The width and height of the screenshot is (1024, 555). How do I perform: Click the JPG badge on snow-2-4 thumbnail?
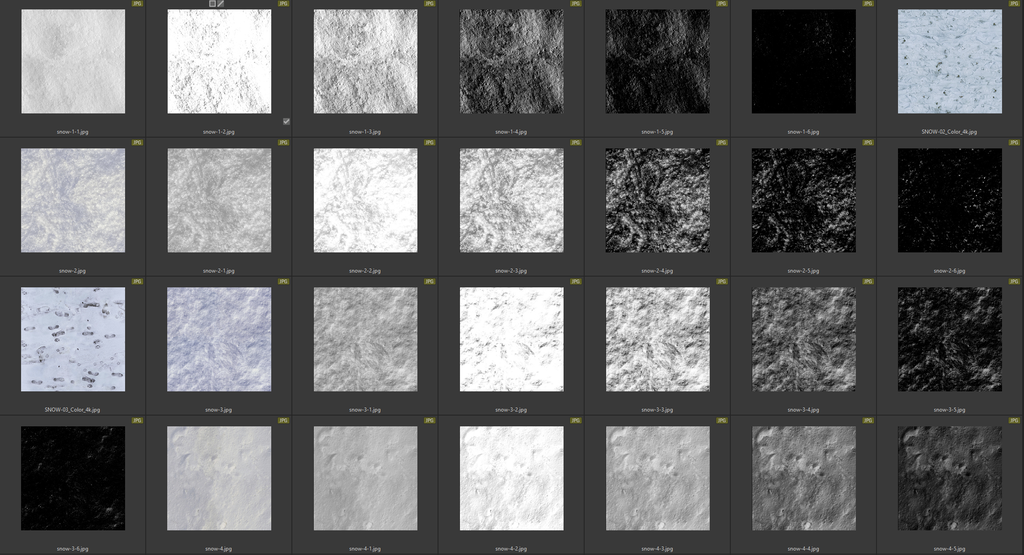722,143
